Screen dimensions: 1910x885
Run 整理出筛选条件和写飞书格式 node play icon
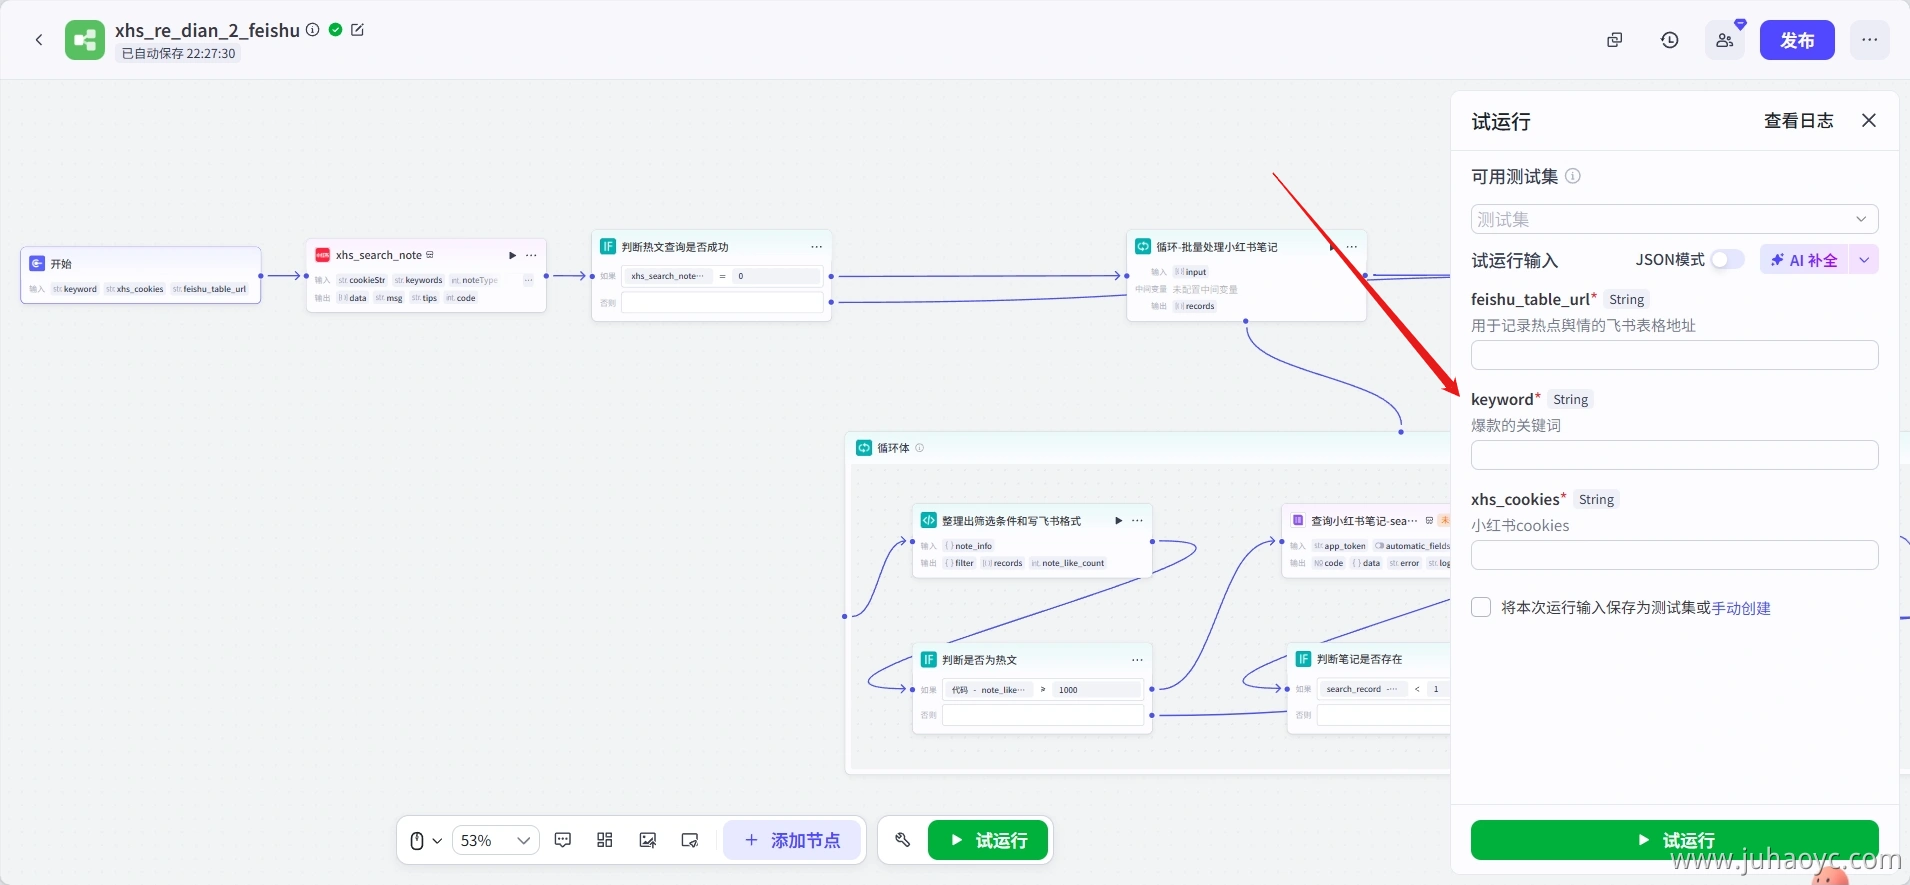coord(1119,520)
